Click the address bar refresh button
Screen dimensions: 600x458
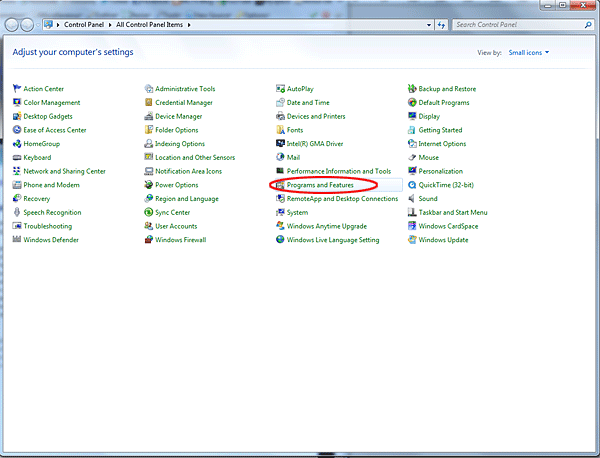click(441, 25)
